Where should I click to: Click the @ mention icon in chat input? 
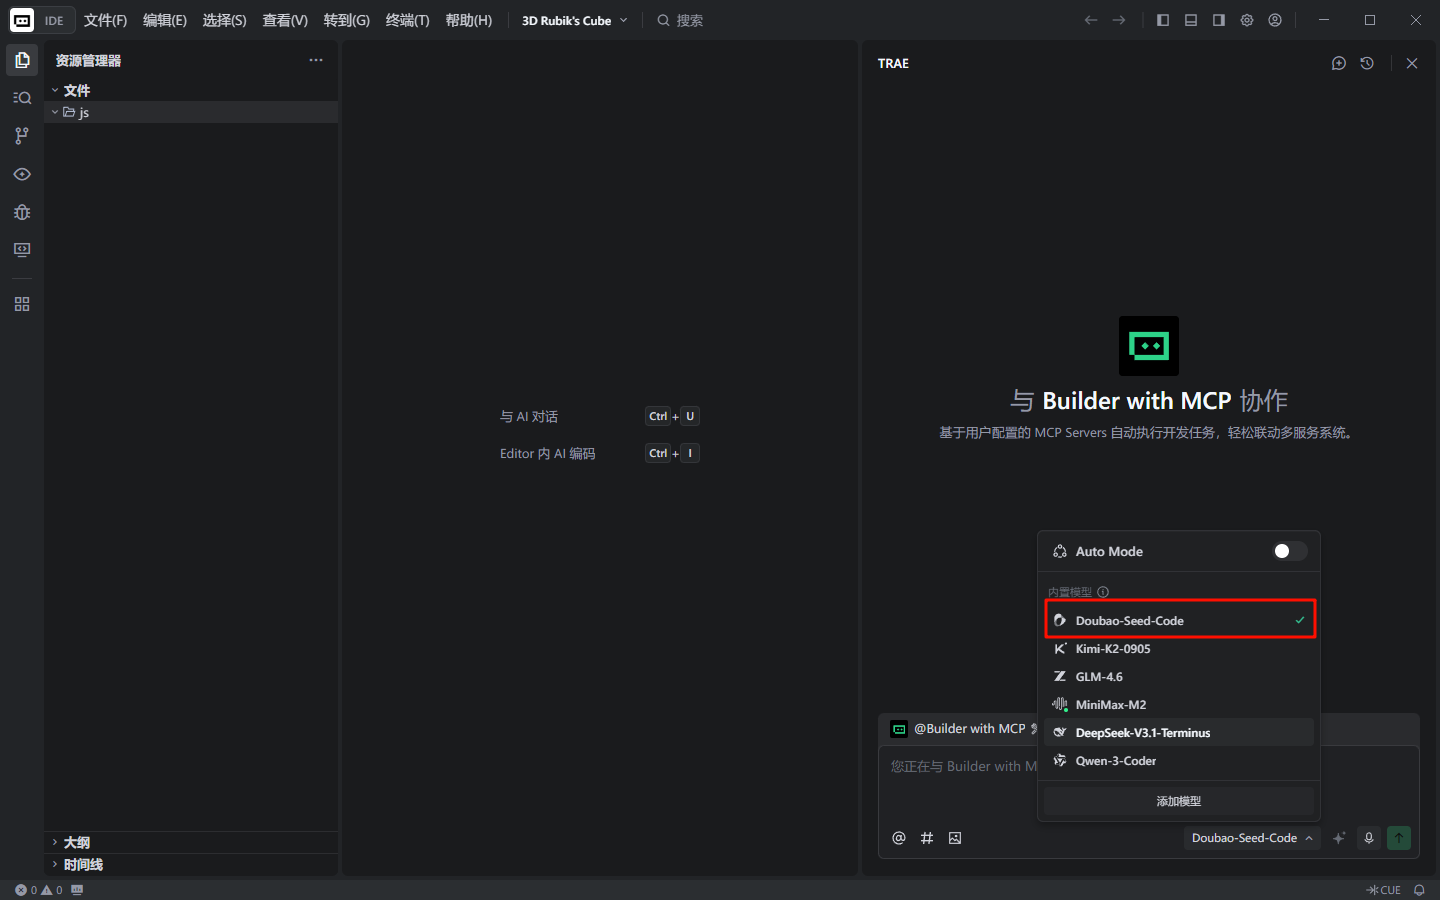click(898, 838)
